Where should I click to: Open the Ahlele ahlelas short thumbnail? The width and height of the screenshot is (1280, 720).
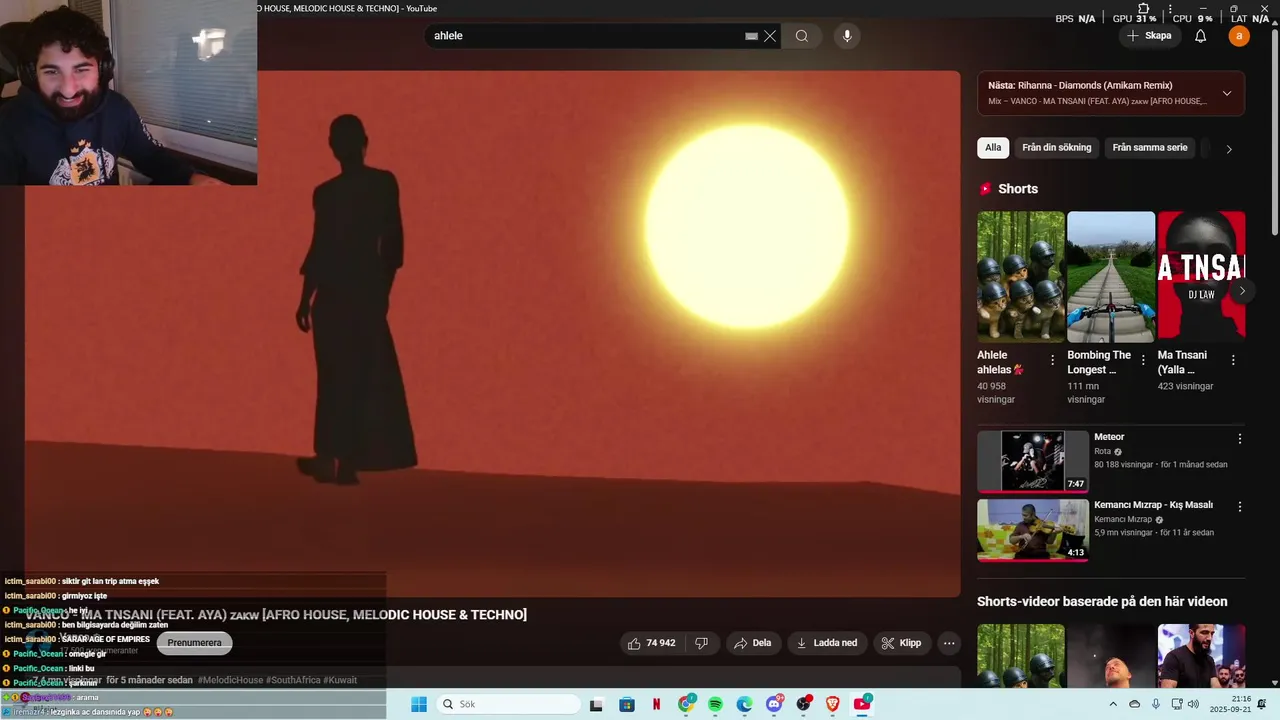click(x=1021, y=276)
